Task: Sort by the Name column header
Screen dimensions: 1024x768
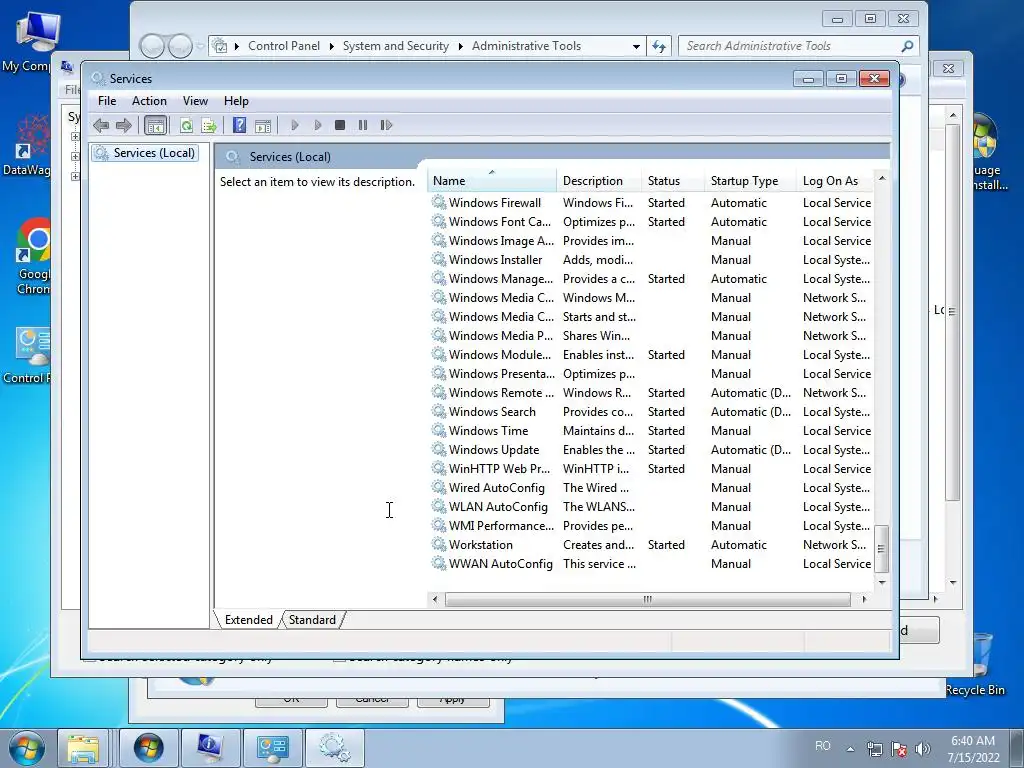Action: click(x=492, y=181)
